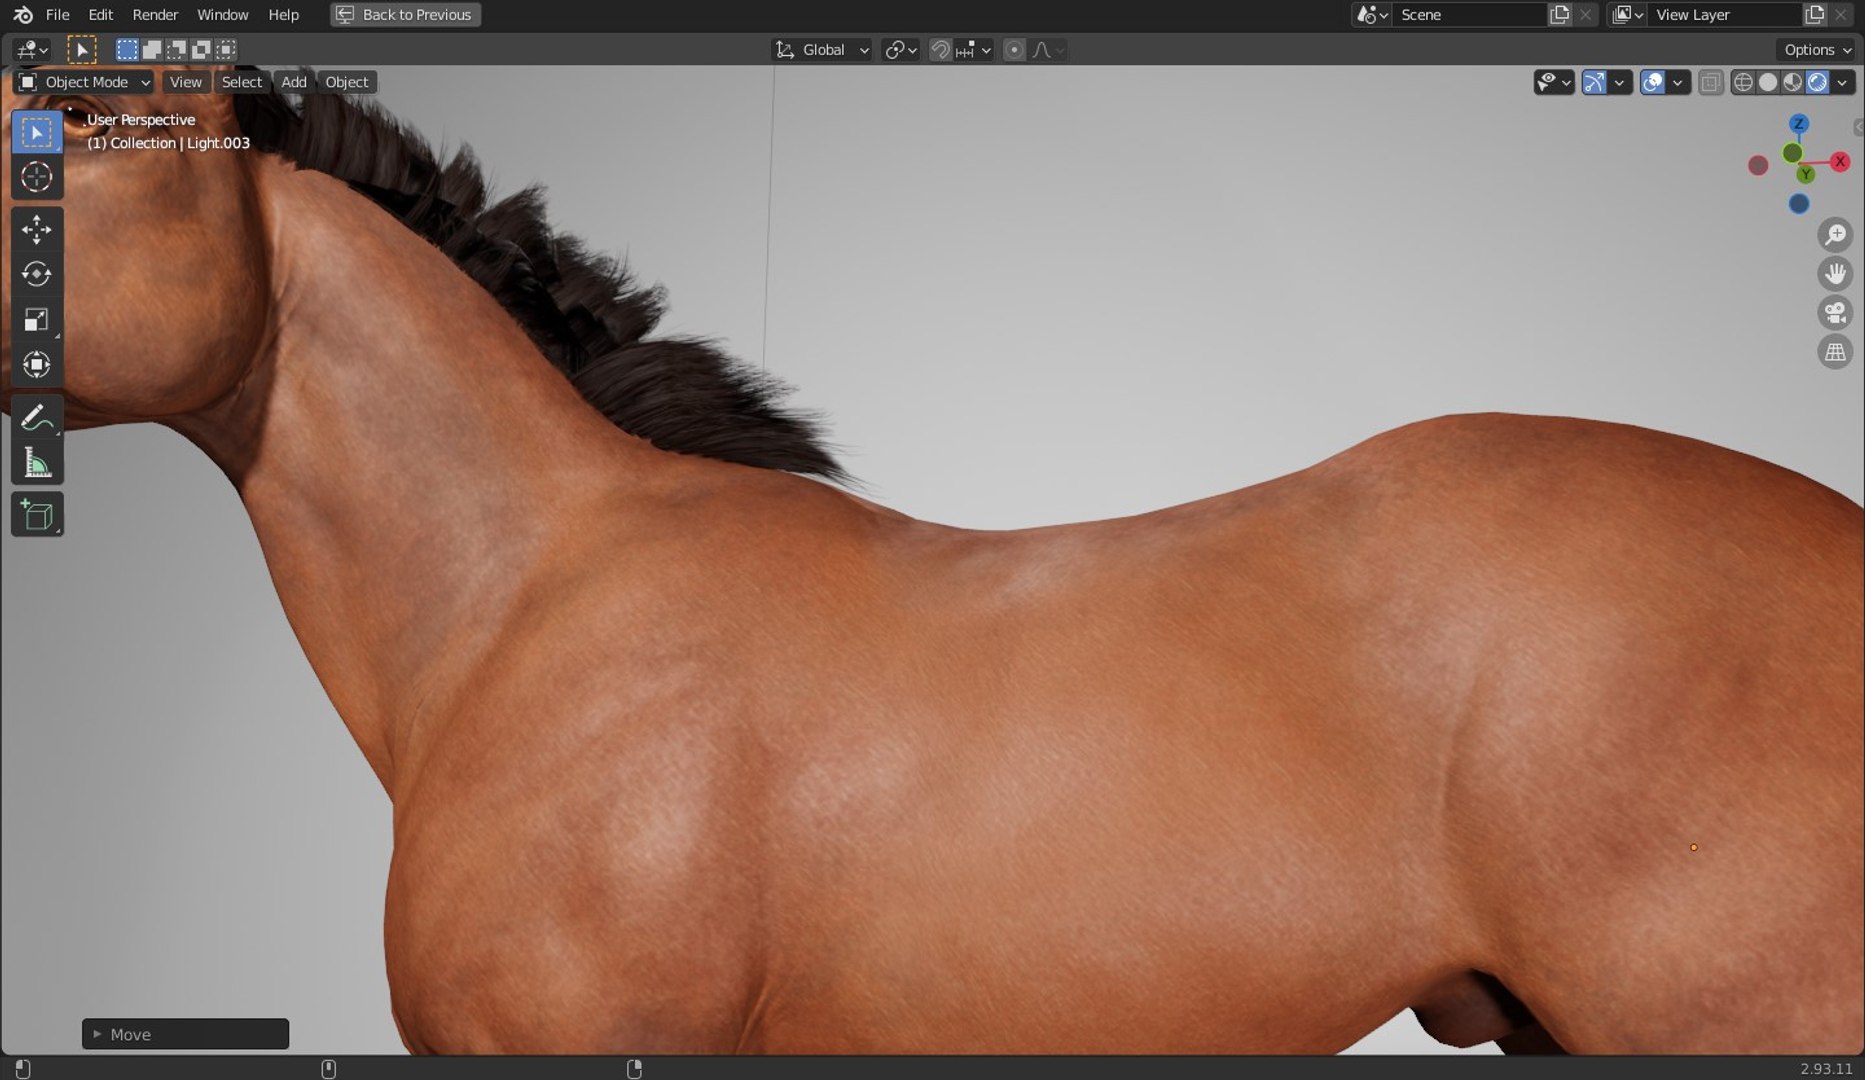Open the shading options arrow
1865x1080 pixels.
[1842, 82]
